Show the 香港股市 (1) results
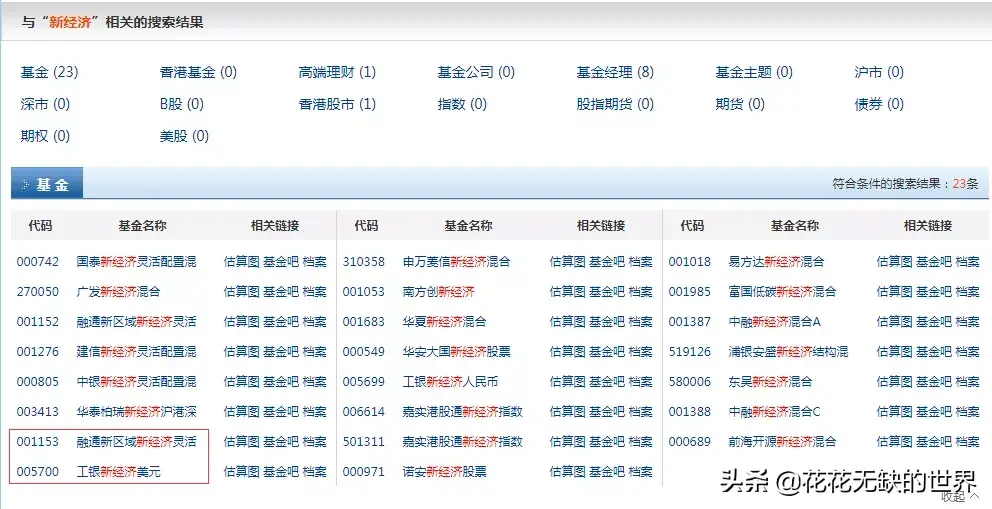Image resolution: width=992 pixels, height=509 pixels. tap(337, 104)
